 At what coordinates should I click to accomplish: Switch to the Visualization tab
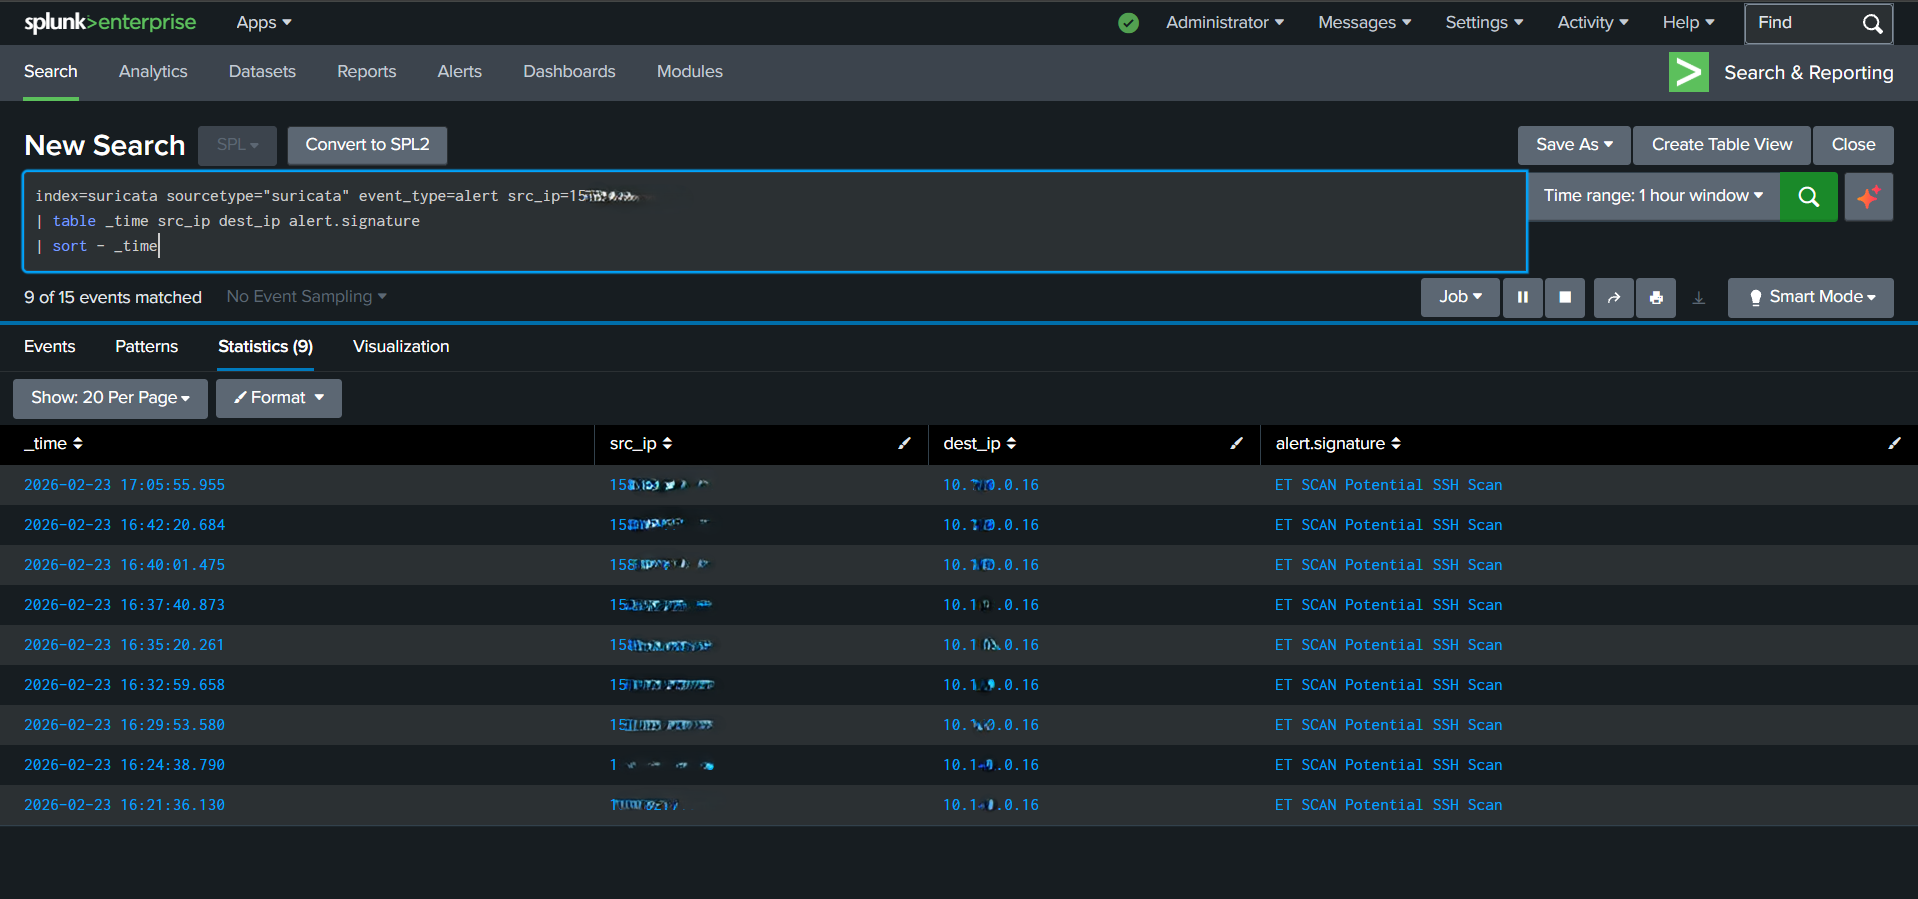point(401,346)
